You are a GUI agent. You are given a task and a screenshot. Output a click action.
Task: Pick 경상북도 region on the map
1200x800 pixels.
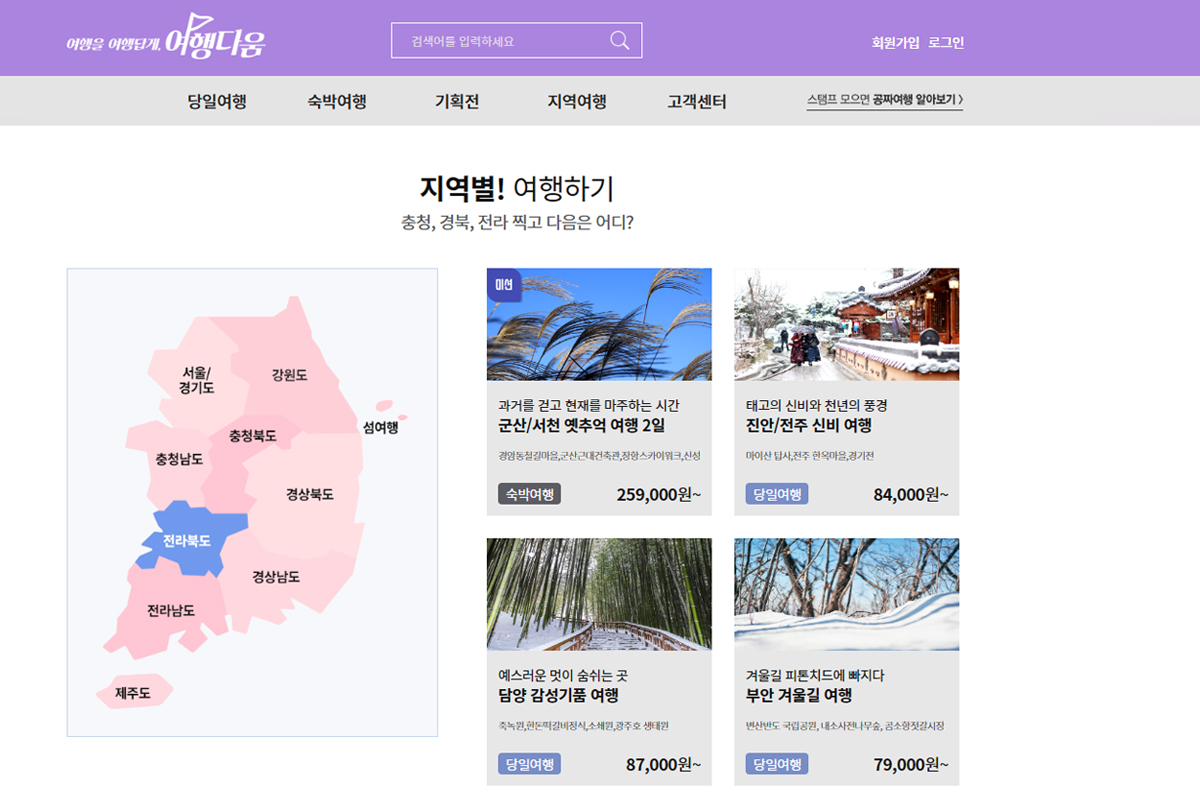point(309,494)
